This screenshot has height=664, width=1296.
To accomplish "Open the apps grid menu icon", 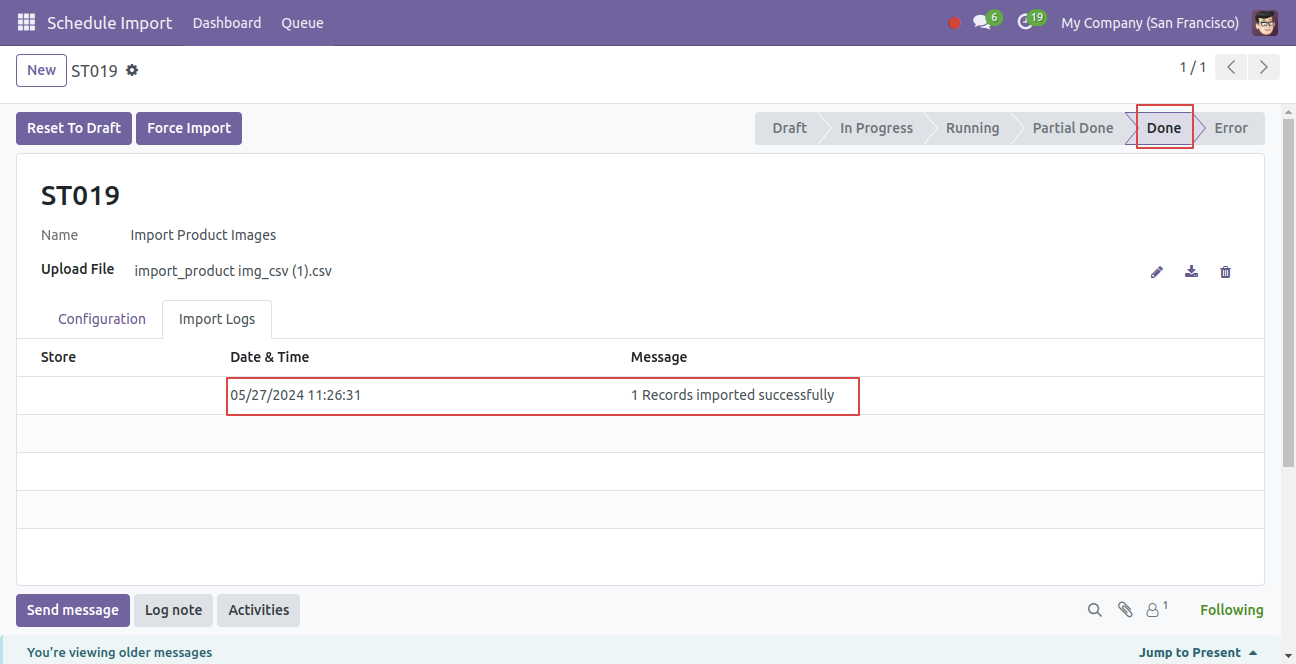I will coord(26,22).
